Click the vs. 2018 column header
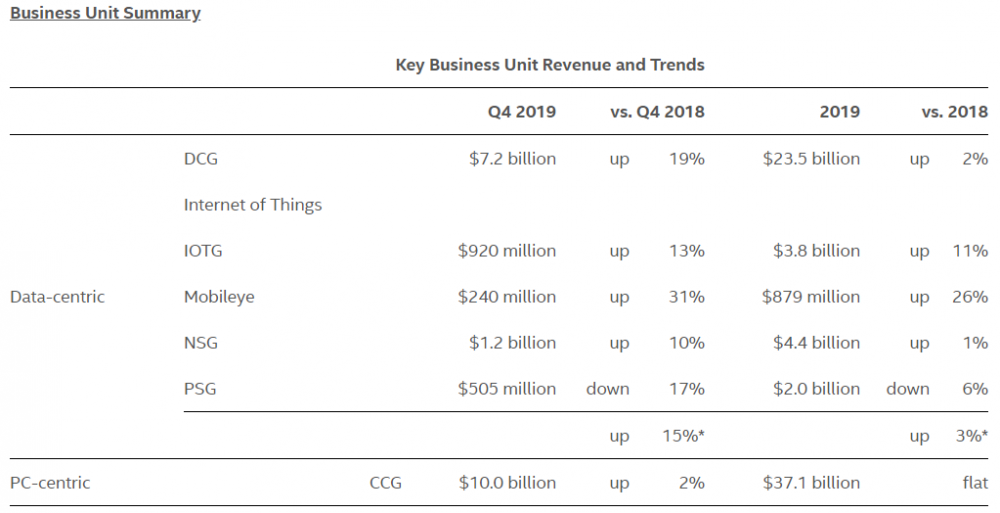This screenshot has width=1000, height=513. 954,112
